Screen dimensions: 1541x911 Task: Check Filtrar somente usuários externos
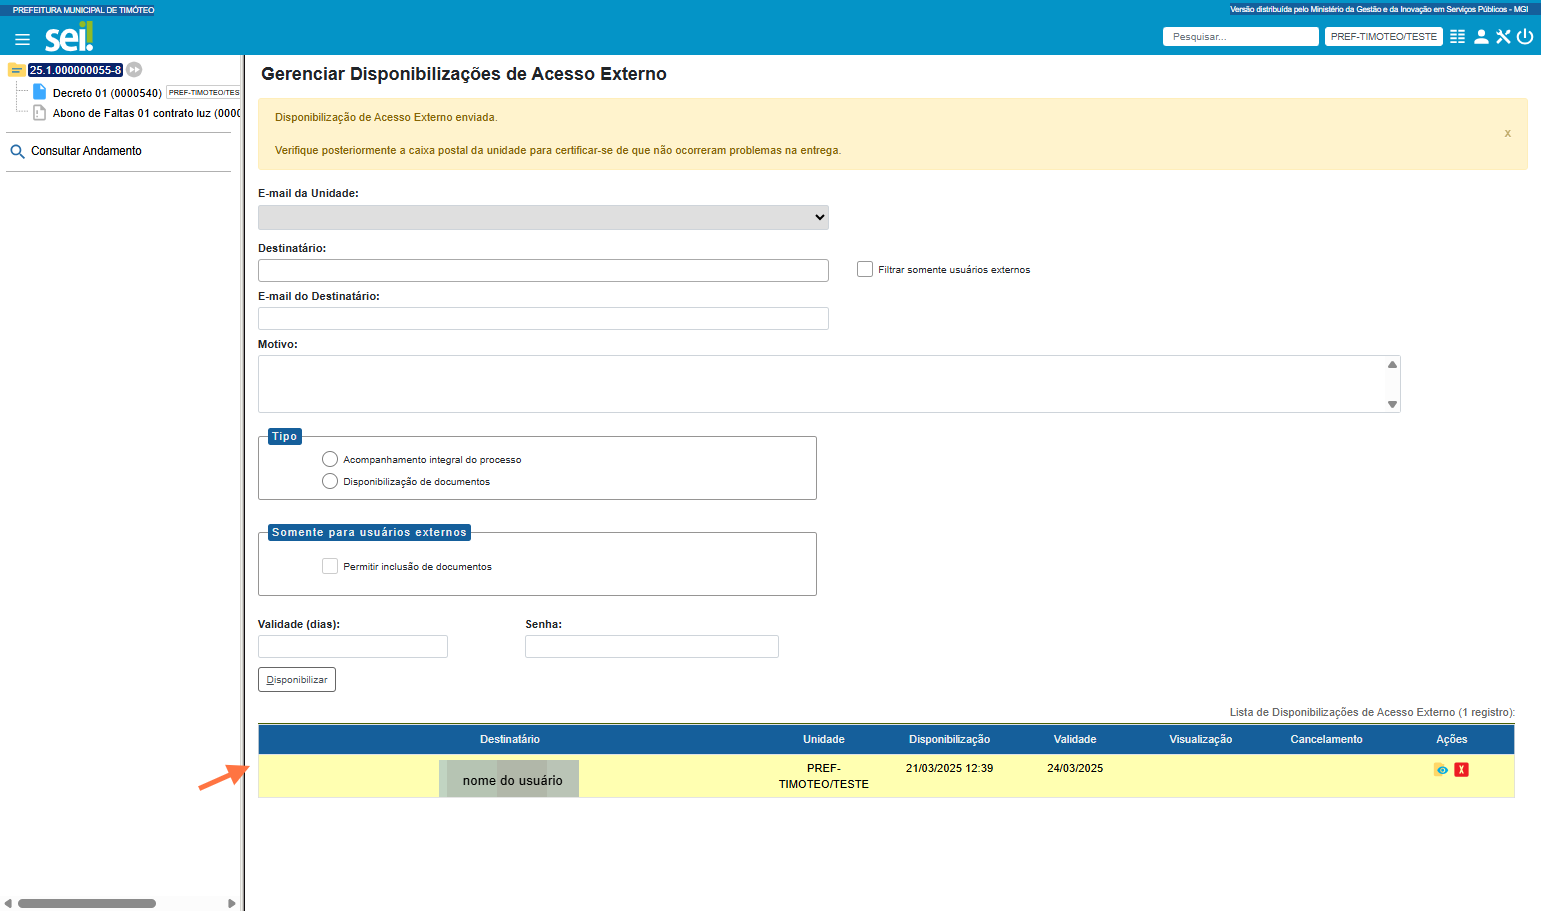point(865,269)
